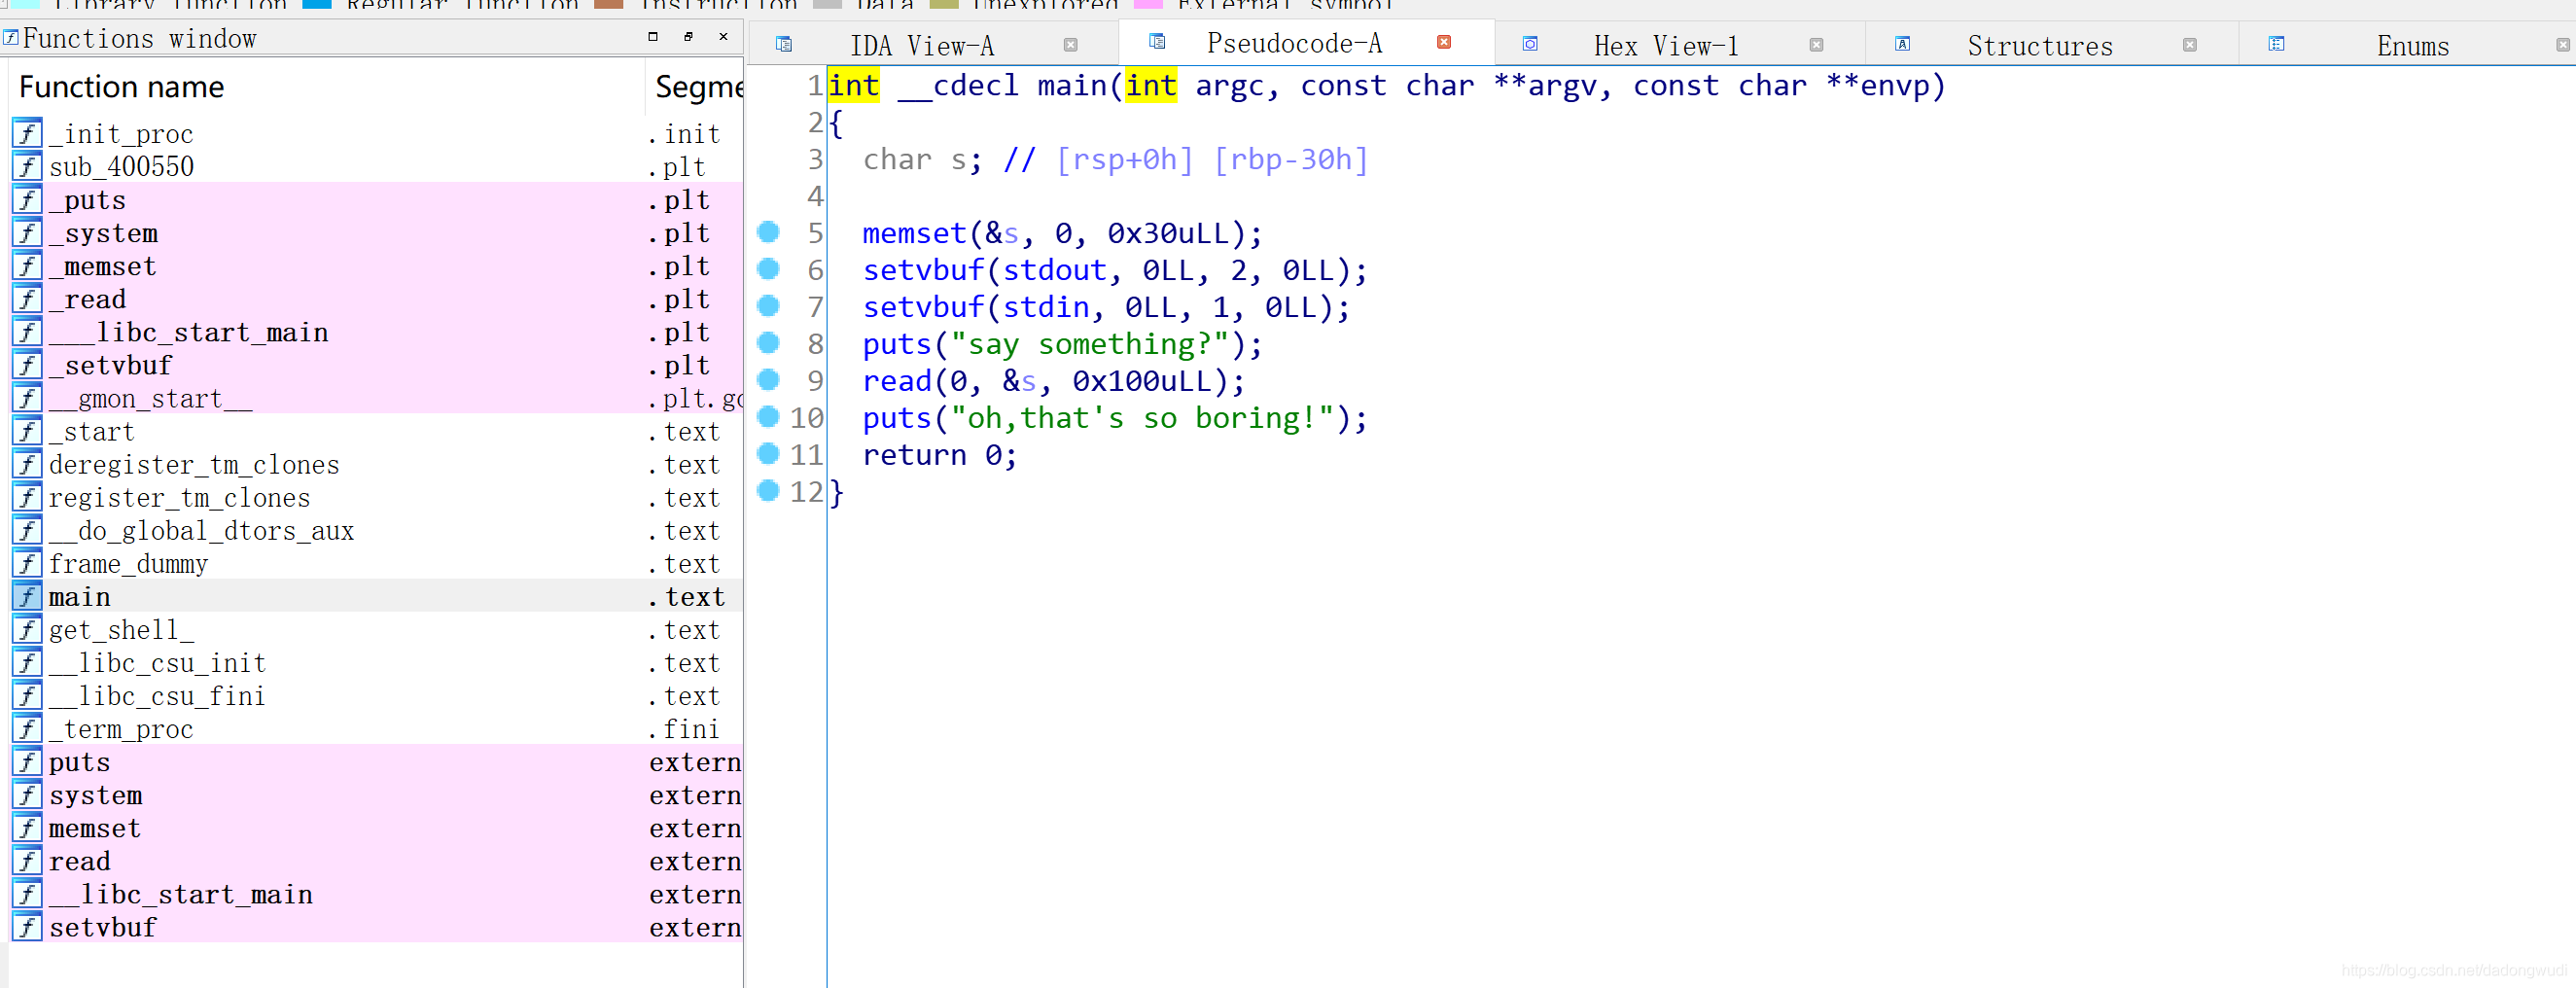Click the main function name in signature
The image size is (2576, 988).
coord(1072,86)
